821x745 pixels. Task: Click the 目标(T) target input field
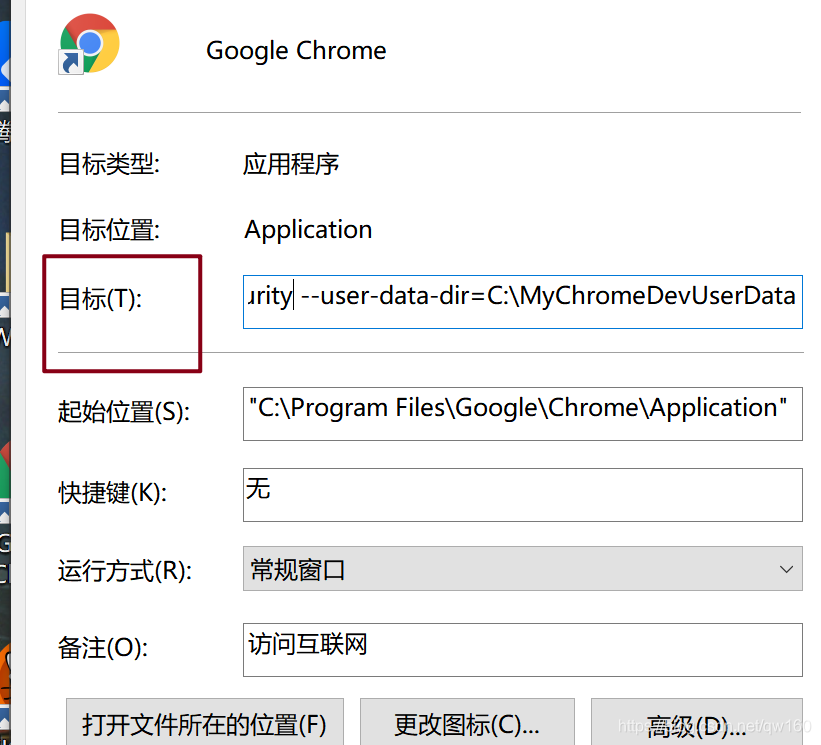(x=523, y=302)
